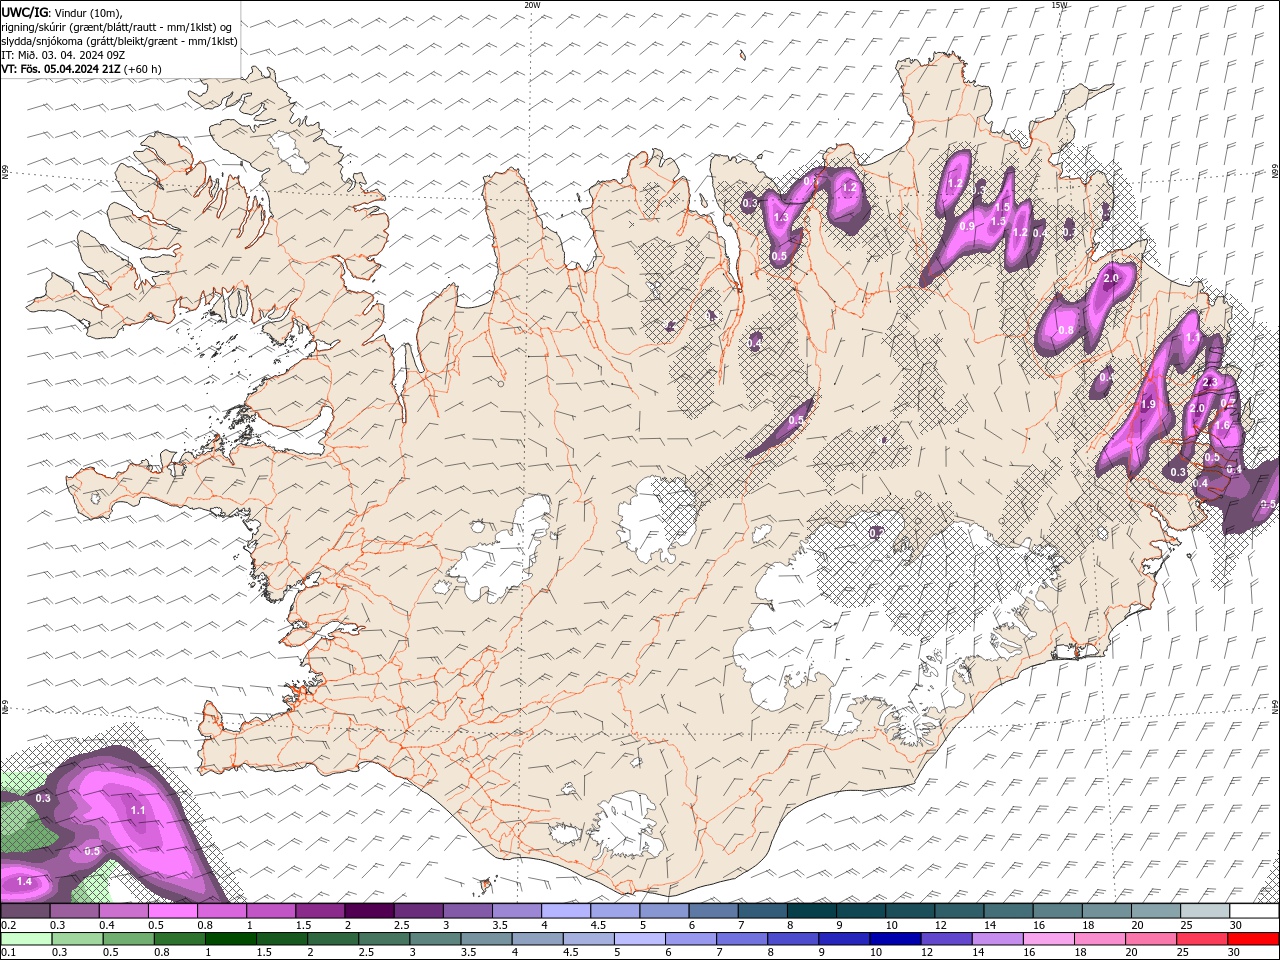The image size is (1280, 960).
Task: Click the '2.3' snowfall value label
Action: (x=1210, y=382)
